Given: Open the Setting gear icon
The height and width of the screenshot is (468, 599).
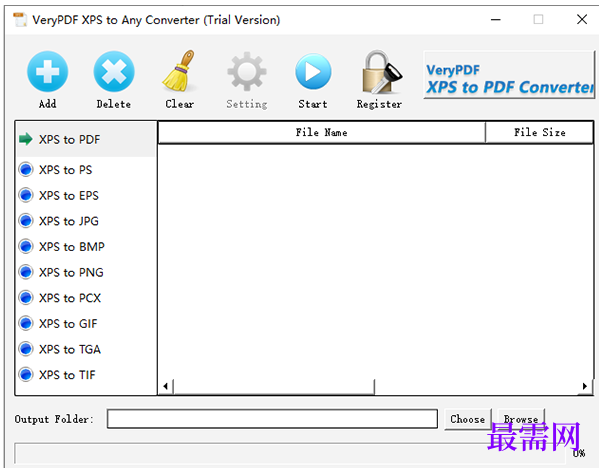Looking at the screenshot, I should [247, 71].
